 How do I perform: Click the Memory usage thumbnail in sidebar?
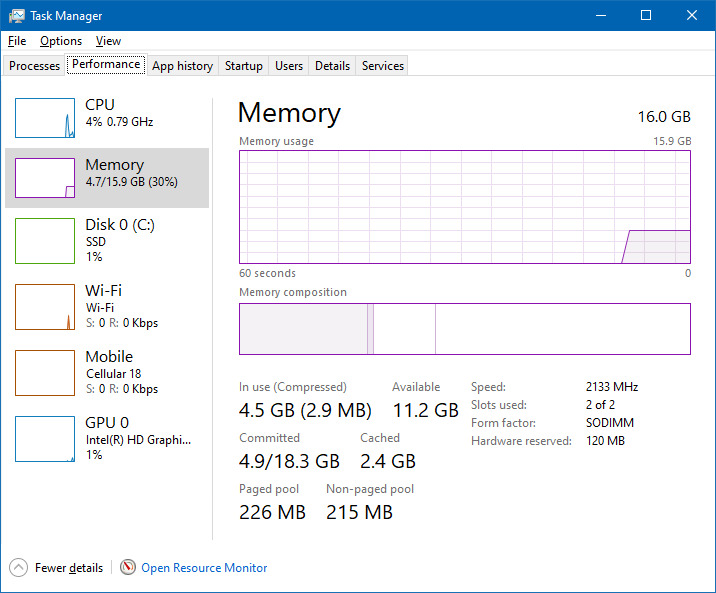pyautogui.click(x=45, y=178)
